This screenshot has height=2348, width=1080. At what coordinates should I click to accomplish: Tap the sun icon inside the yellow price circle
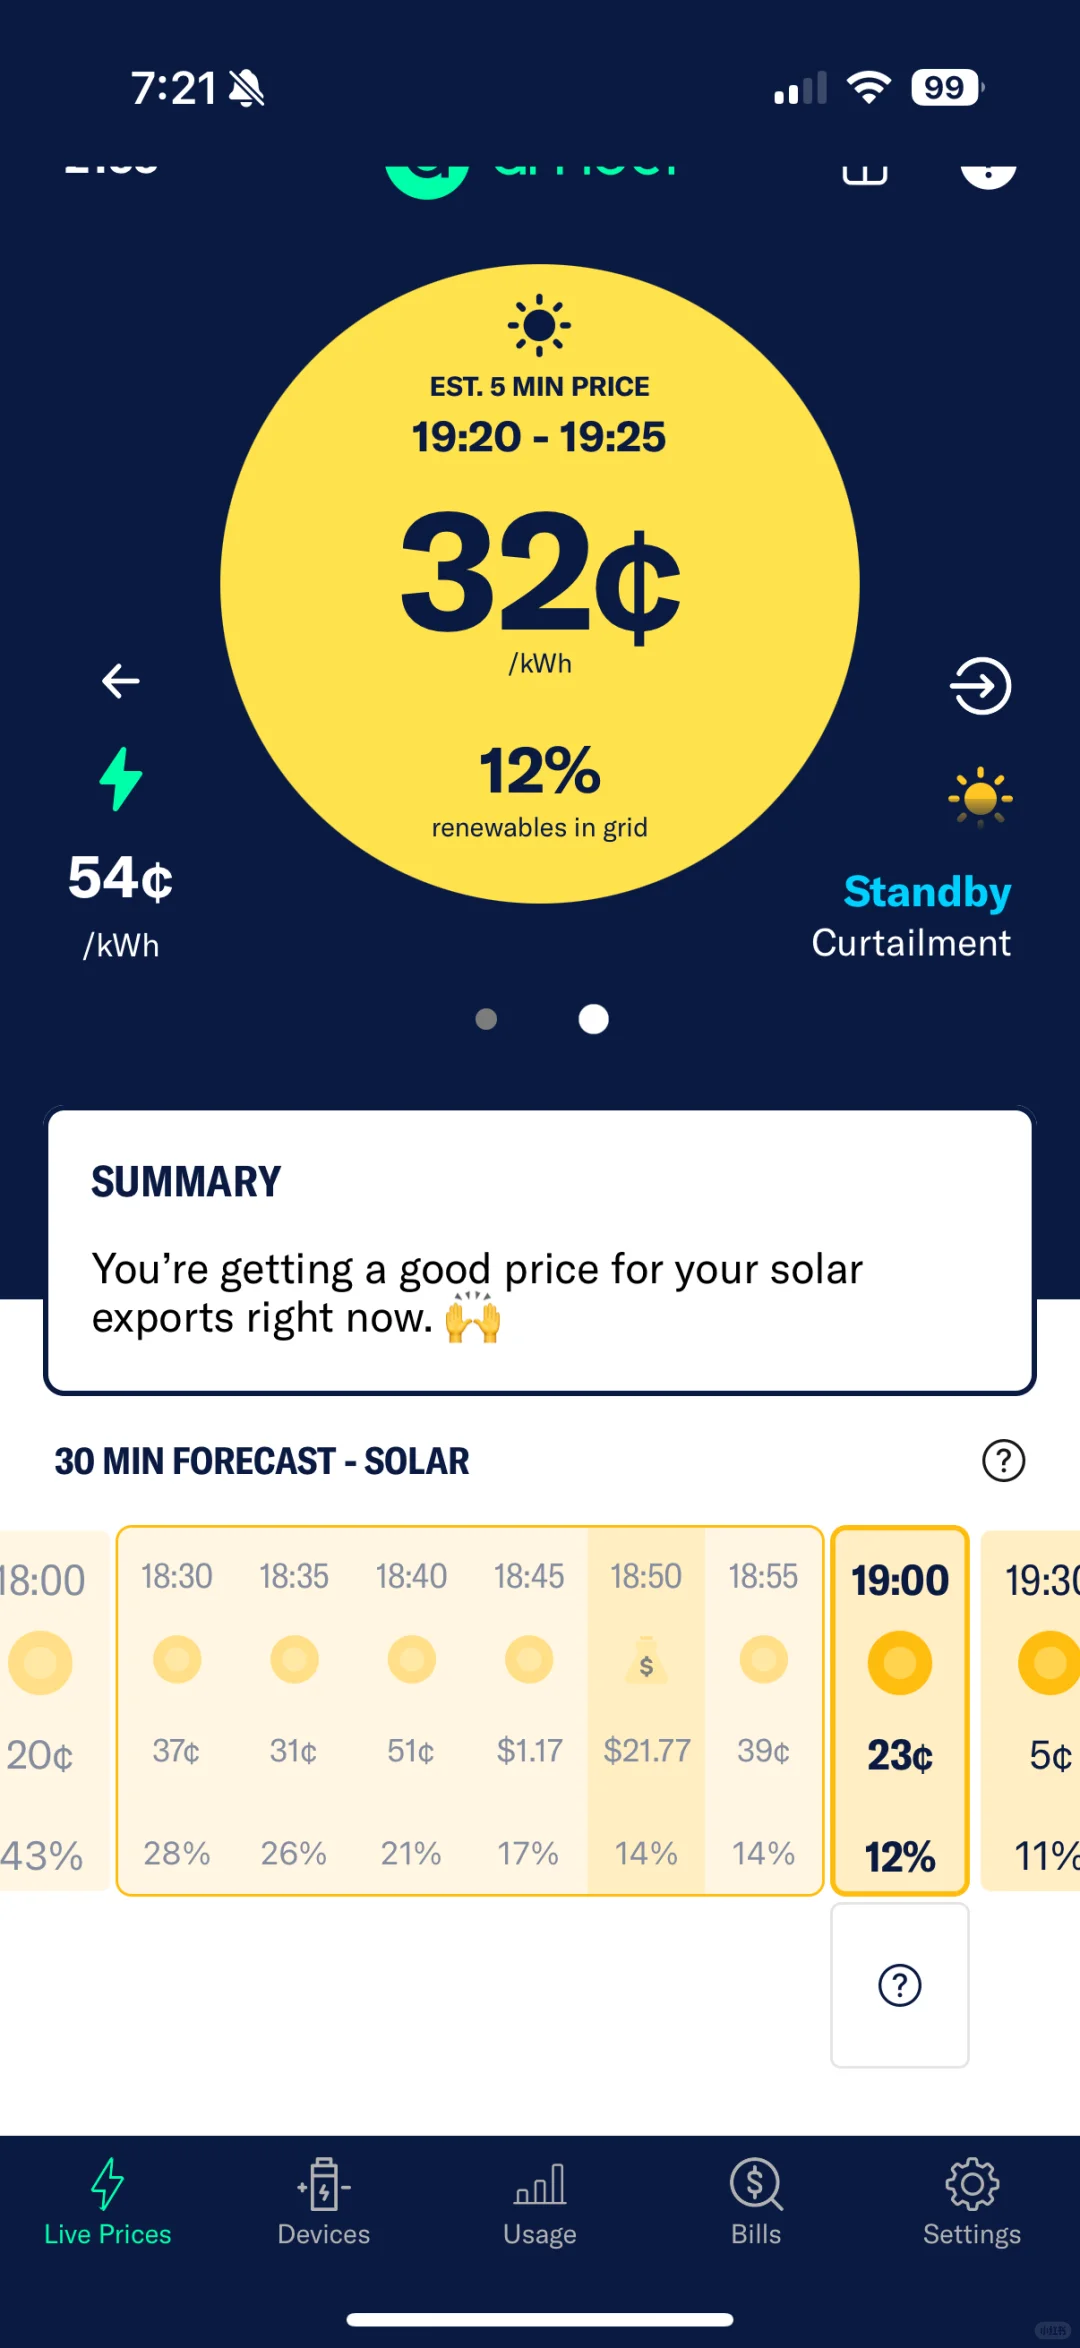point(539,325)
